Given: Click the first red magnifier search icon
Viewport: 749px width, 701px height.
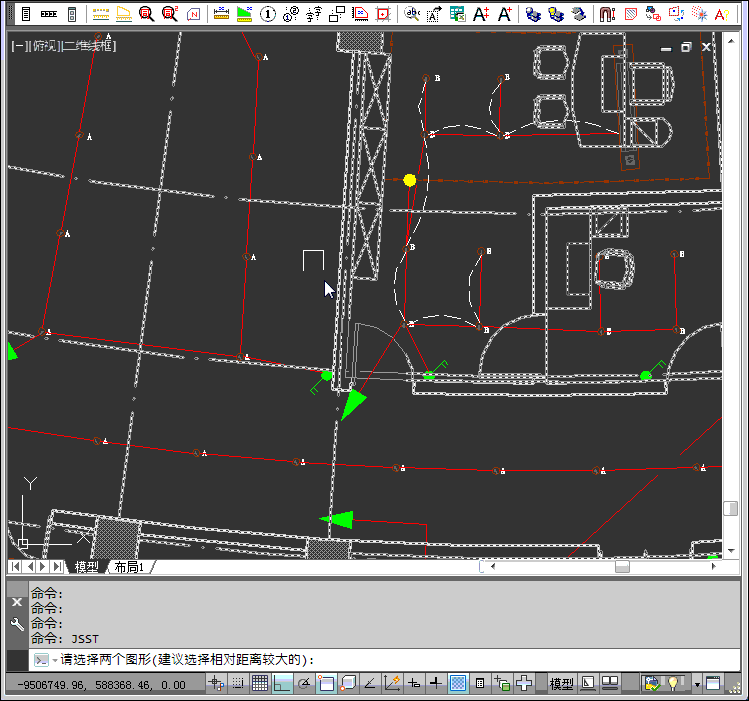Looking at the screenshot, I should [147, 14].
